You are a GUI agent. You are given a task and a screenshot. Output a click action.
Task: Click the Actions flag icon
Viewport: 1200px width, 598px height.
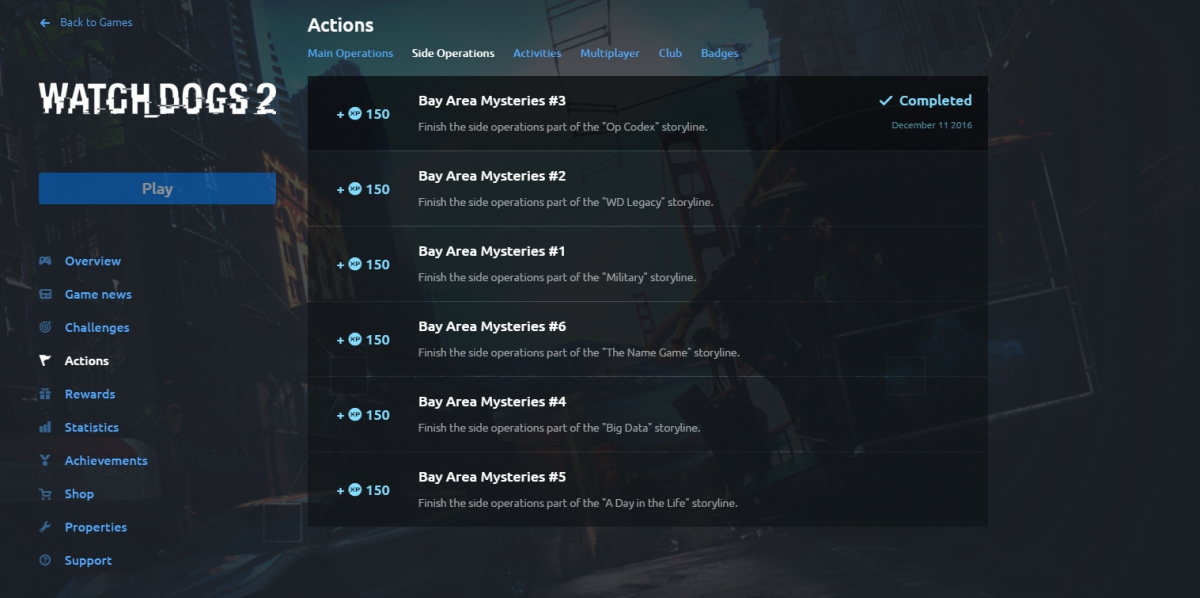pyautogui.click(x=45, y=361)
